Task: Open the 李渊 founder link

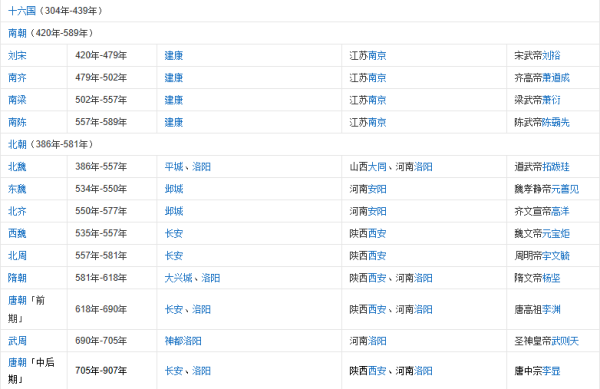Action: pyautogui.click(x=551, y=309)
